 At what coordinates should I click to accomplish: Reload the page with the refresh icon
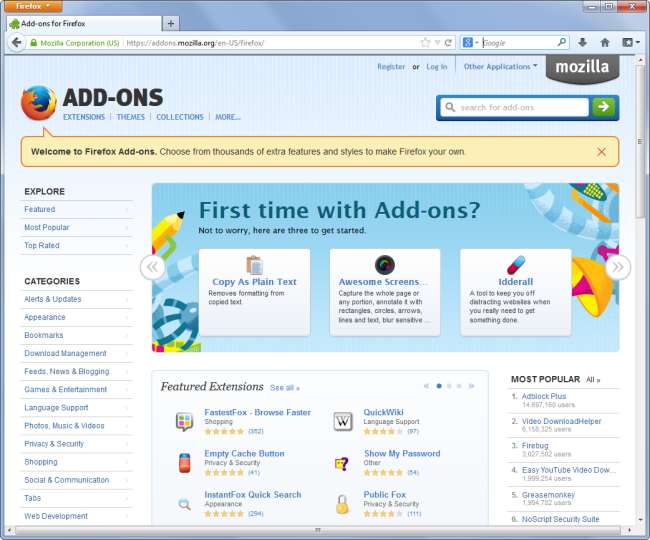[x=448, y=43]
